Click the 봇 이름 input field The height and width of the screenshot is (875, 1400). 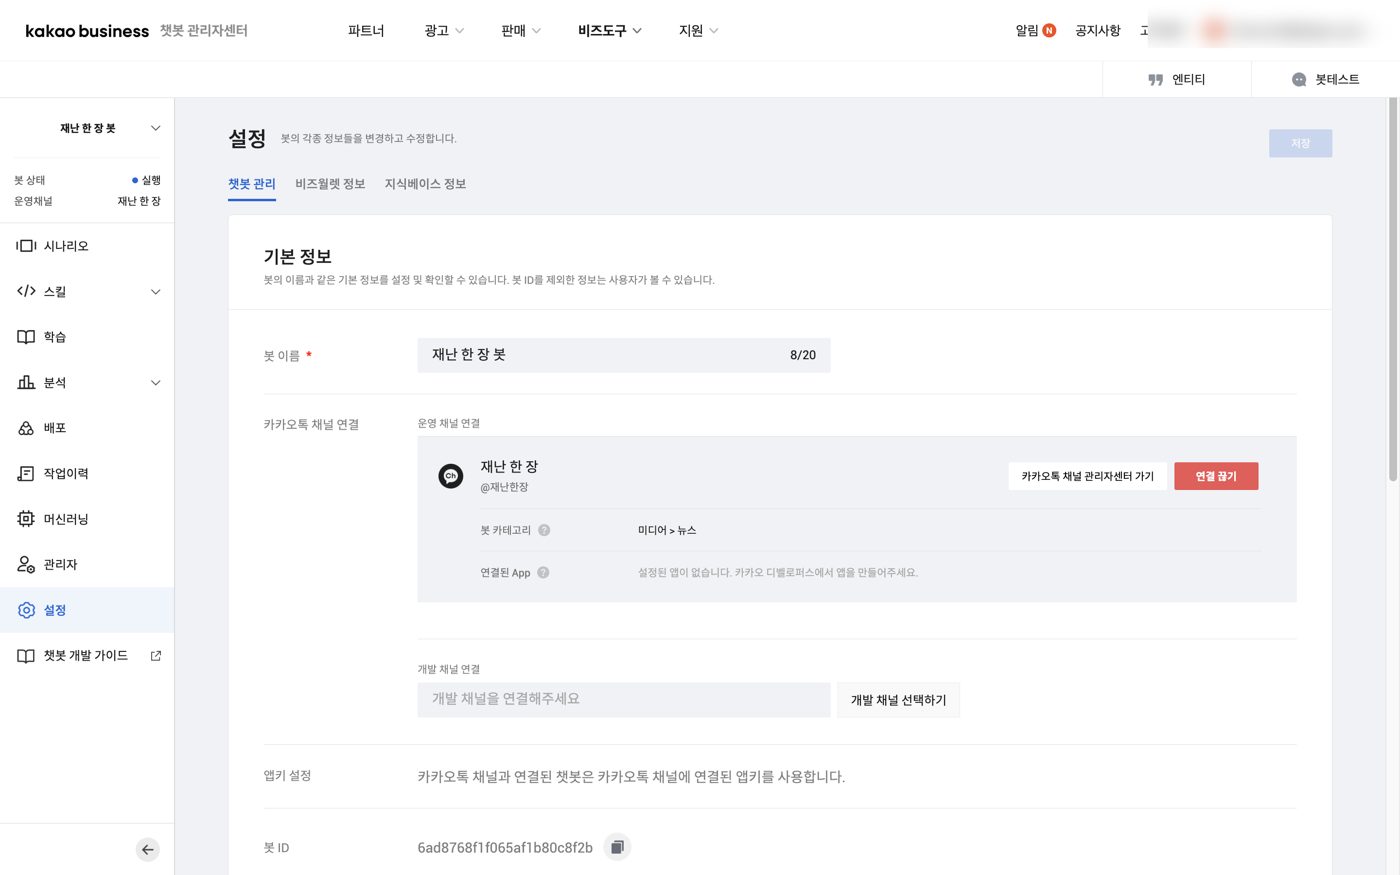pyautogui.click(x=624, y=355)
